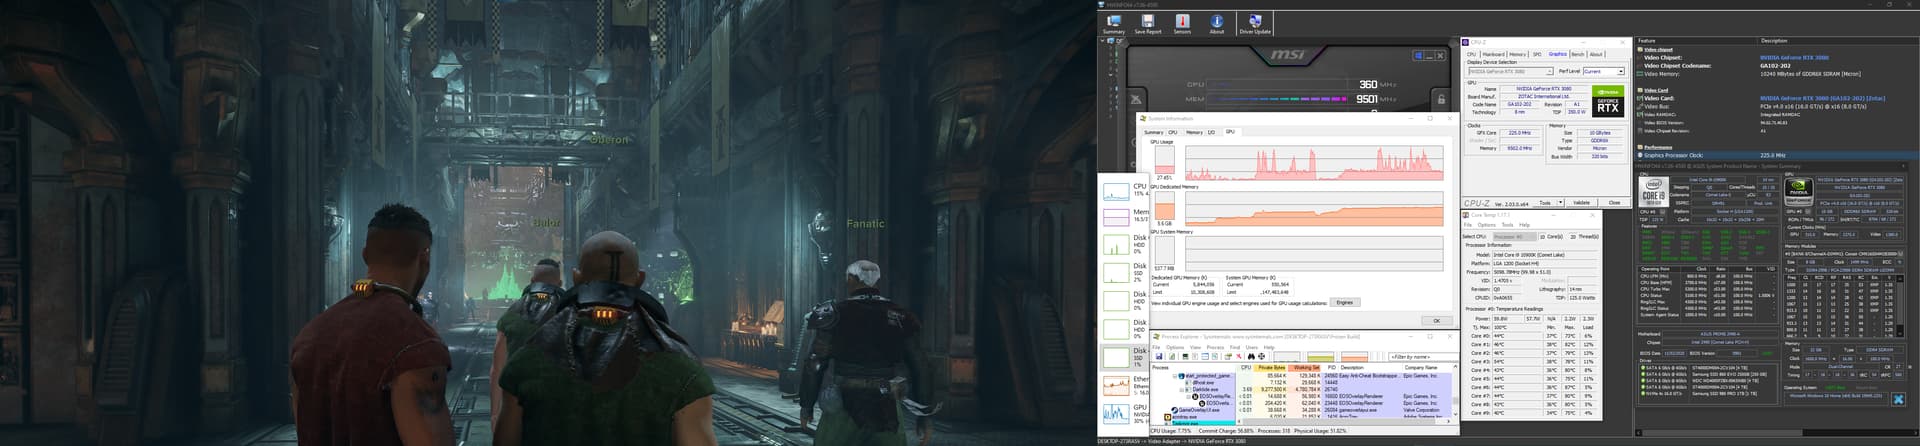Click Kill Process red X icon
The image size is (1920, 446).
point(1239,357)
